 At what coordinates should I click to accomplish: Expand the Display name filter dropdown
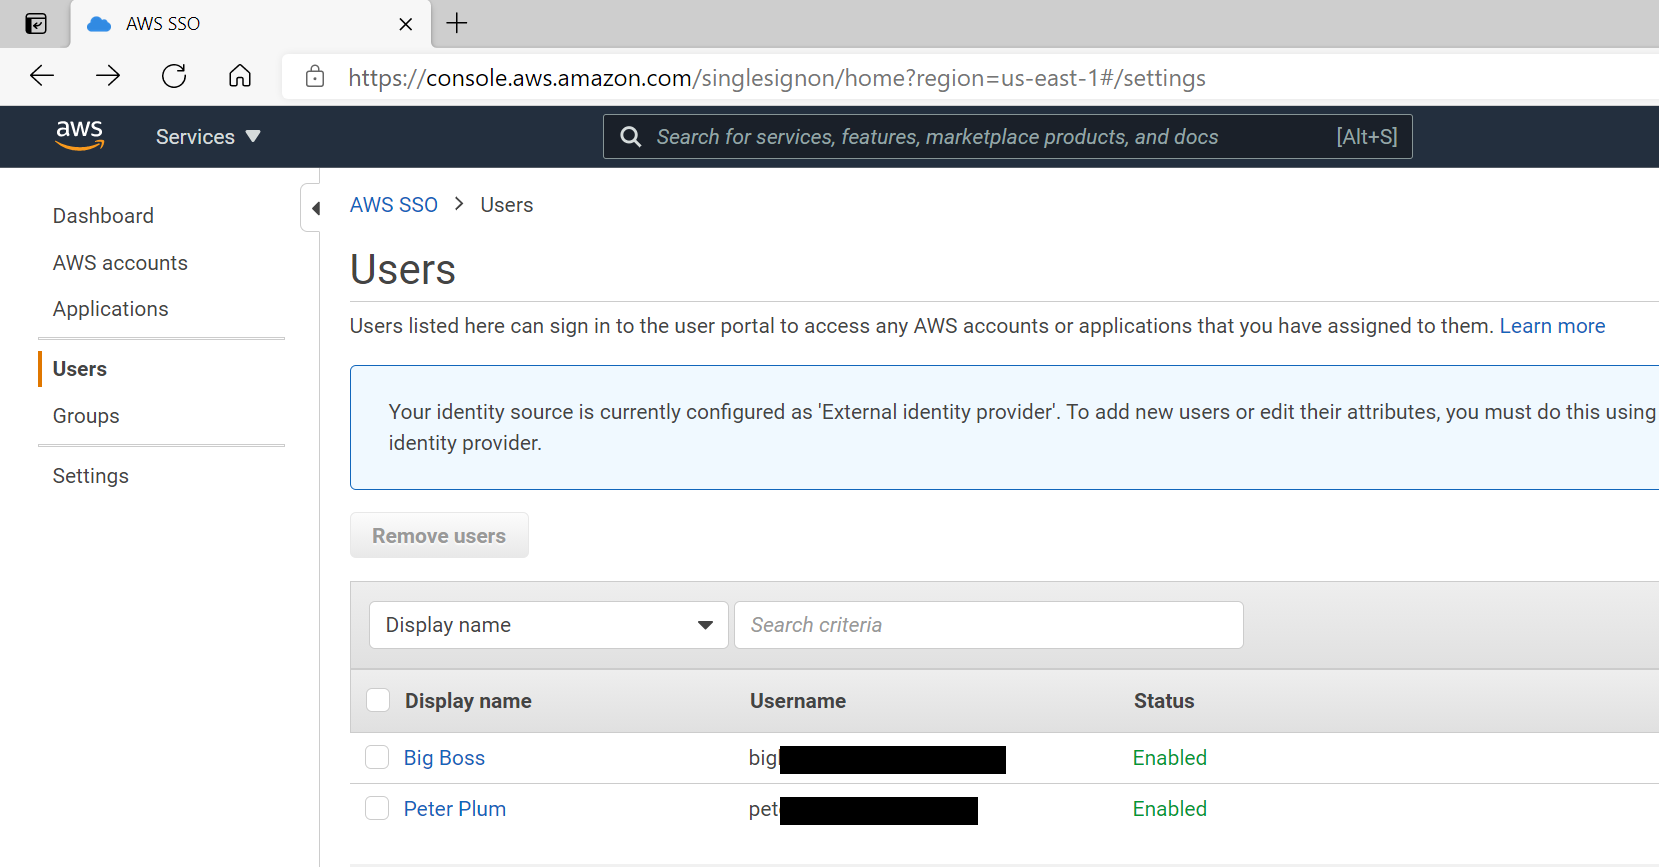pos(548,625)
